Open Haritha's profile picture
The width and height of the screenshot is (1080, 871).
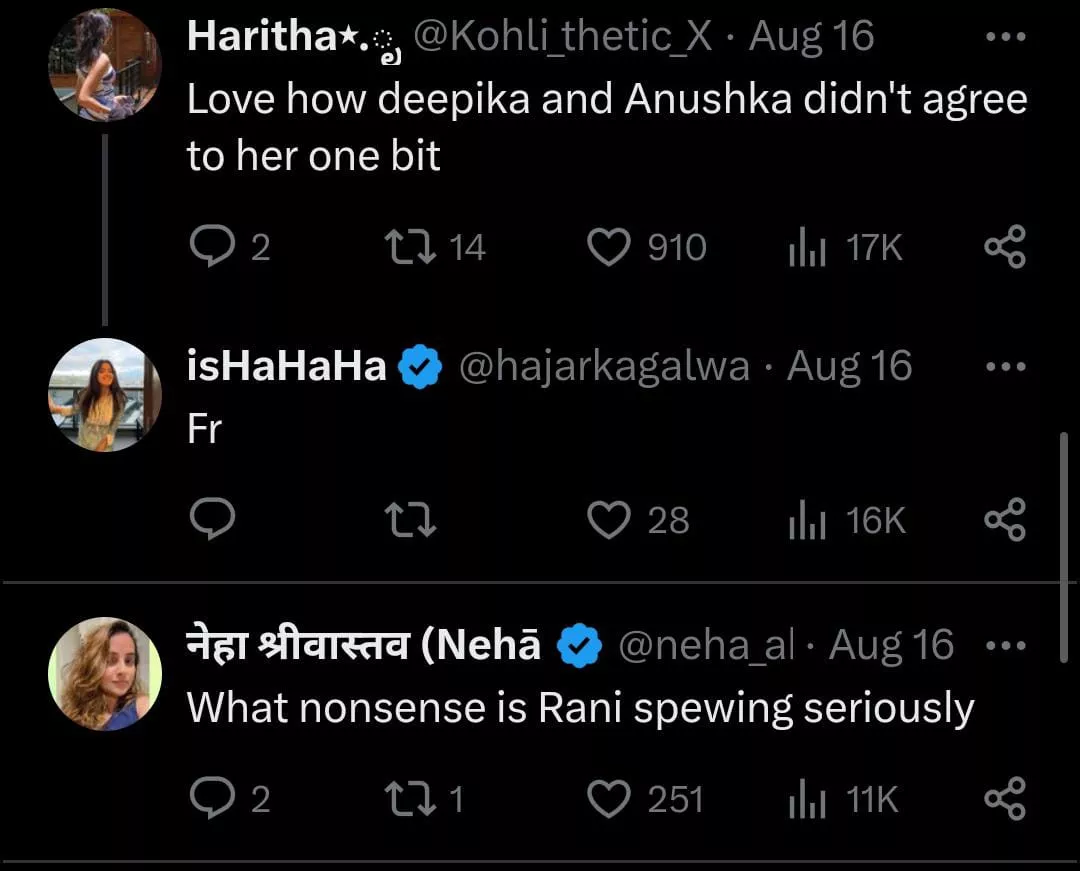coord(104,65)
